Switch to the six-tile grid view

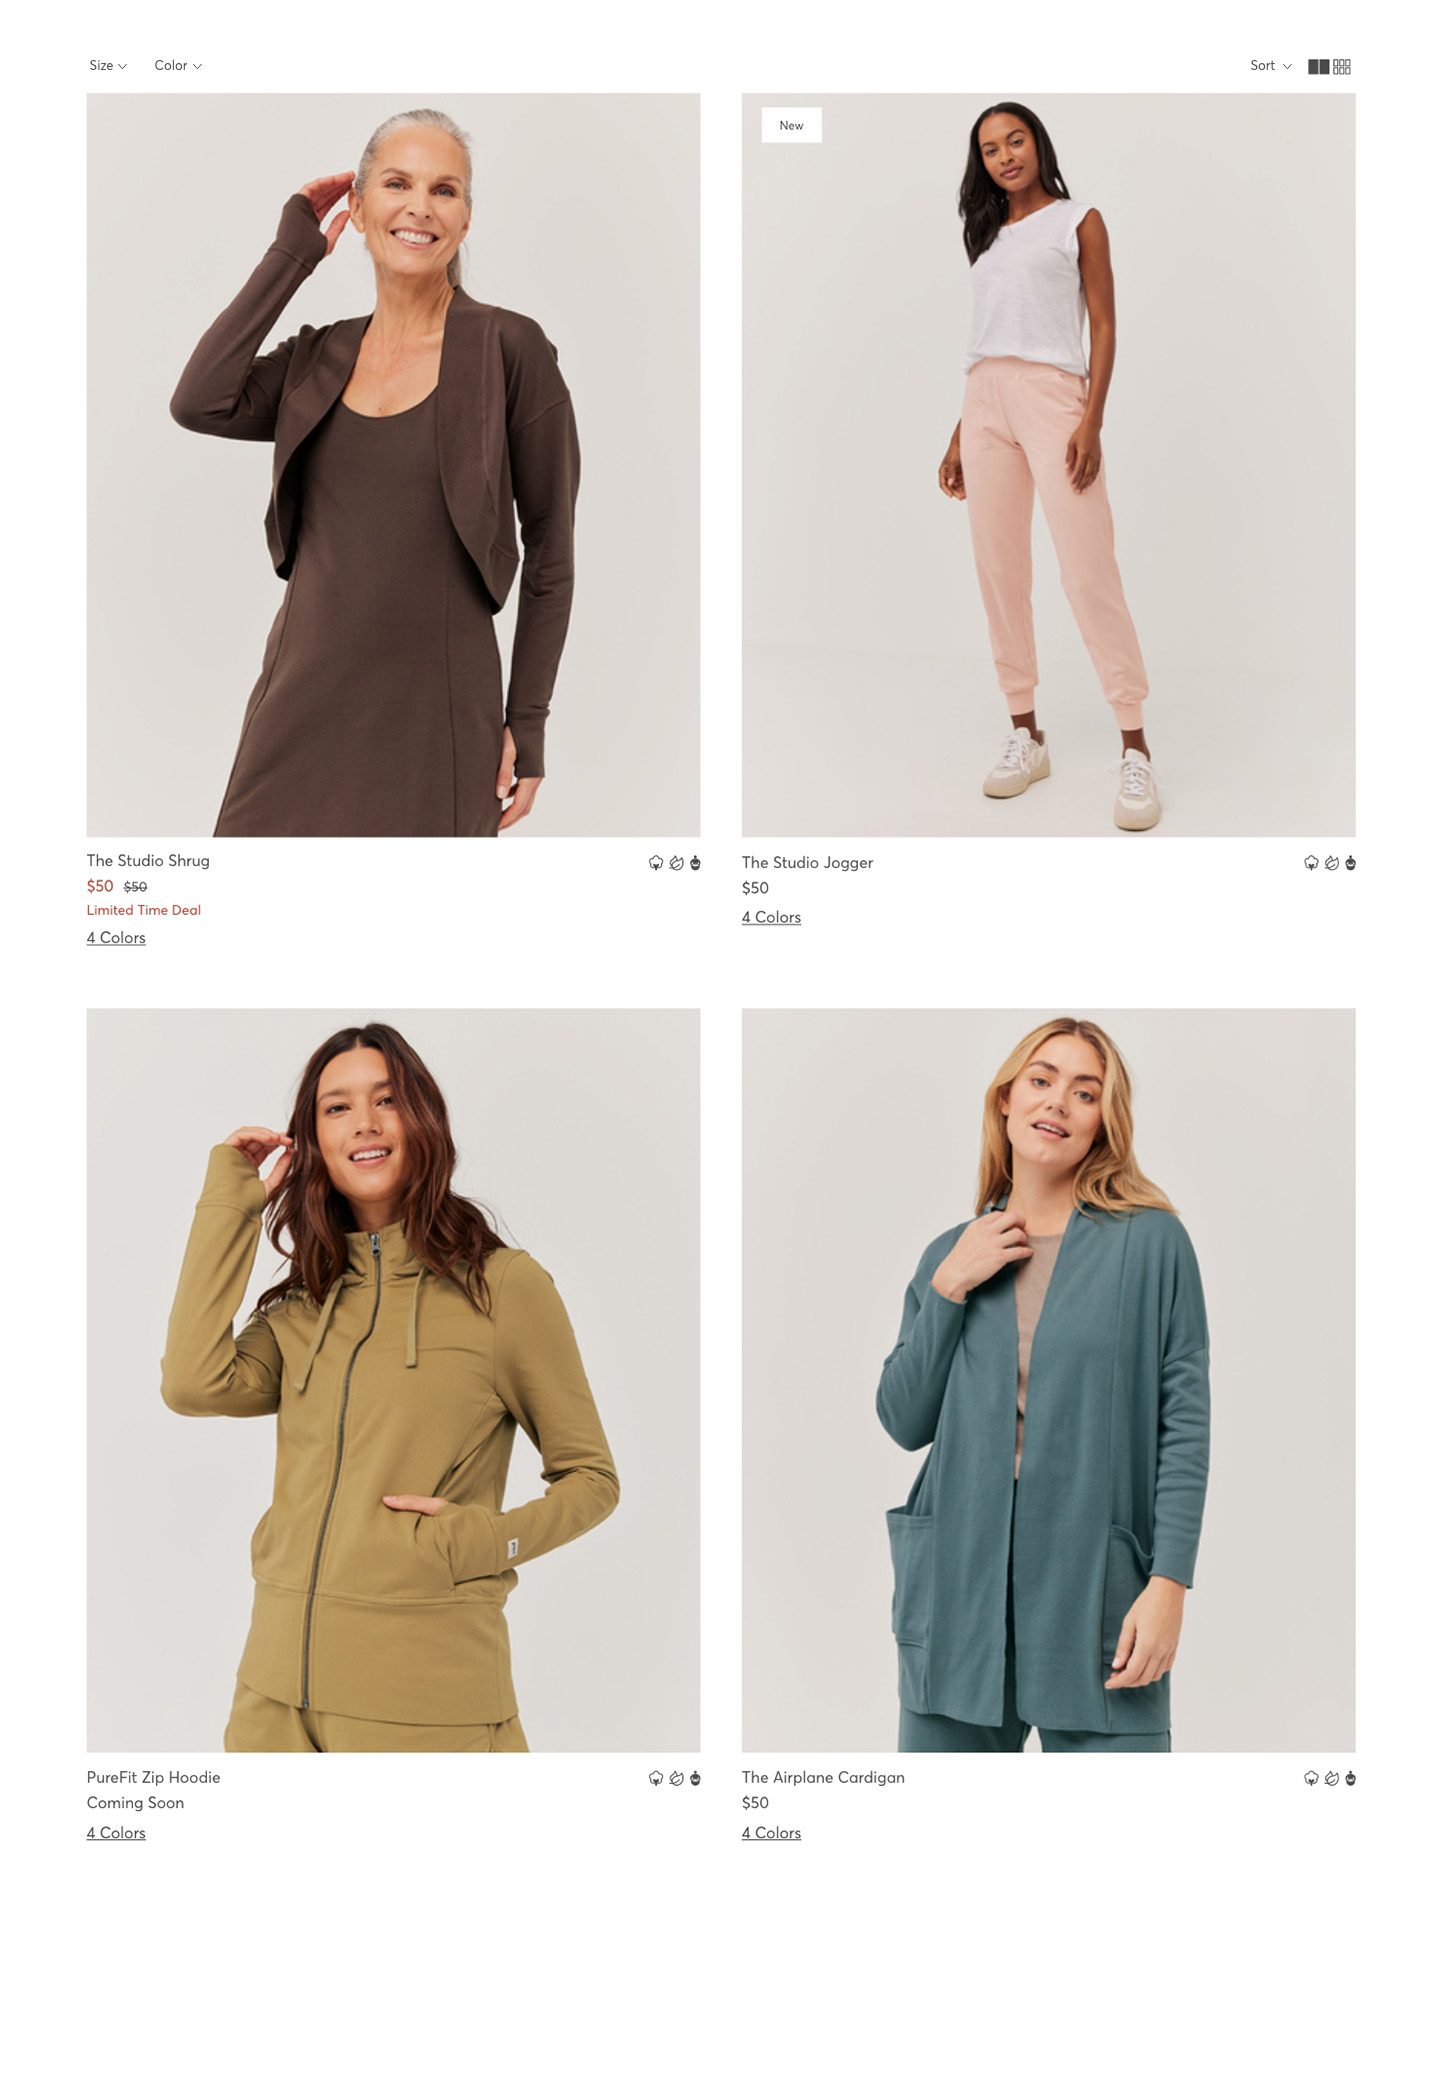click(1342, 66)
